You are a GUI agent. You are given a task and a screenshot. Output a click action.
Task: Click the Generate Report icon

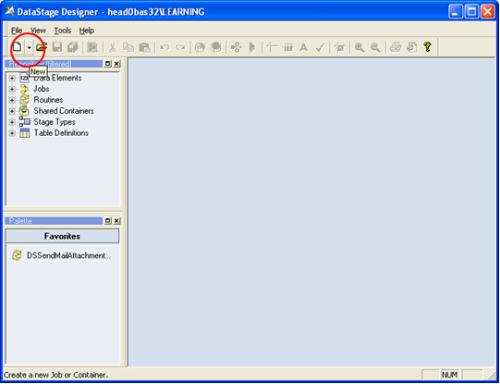[x=412, y=47]
